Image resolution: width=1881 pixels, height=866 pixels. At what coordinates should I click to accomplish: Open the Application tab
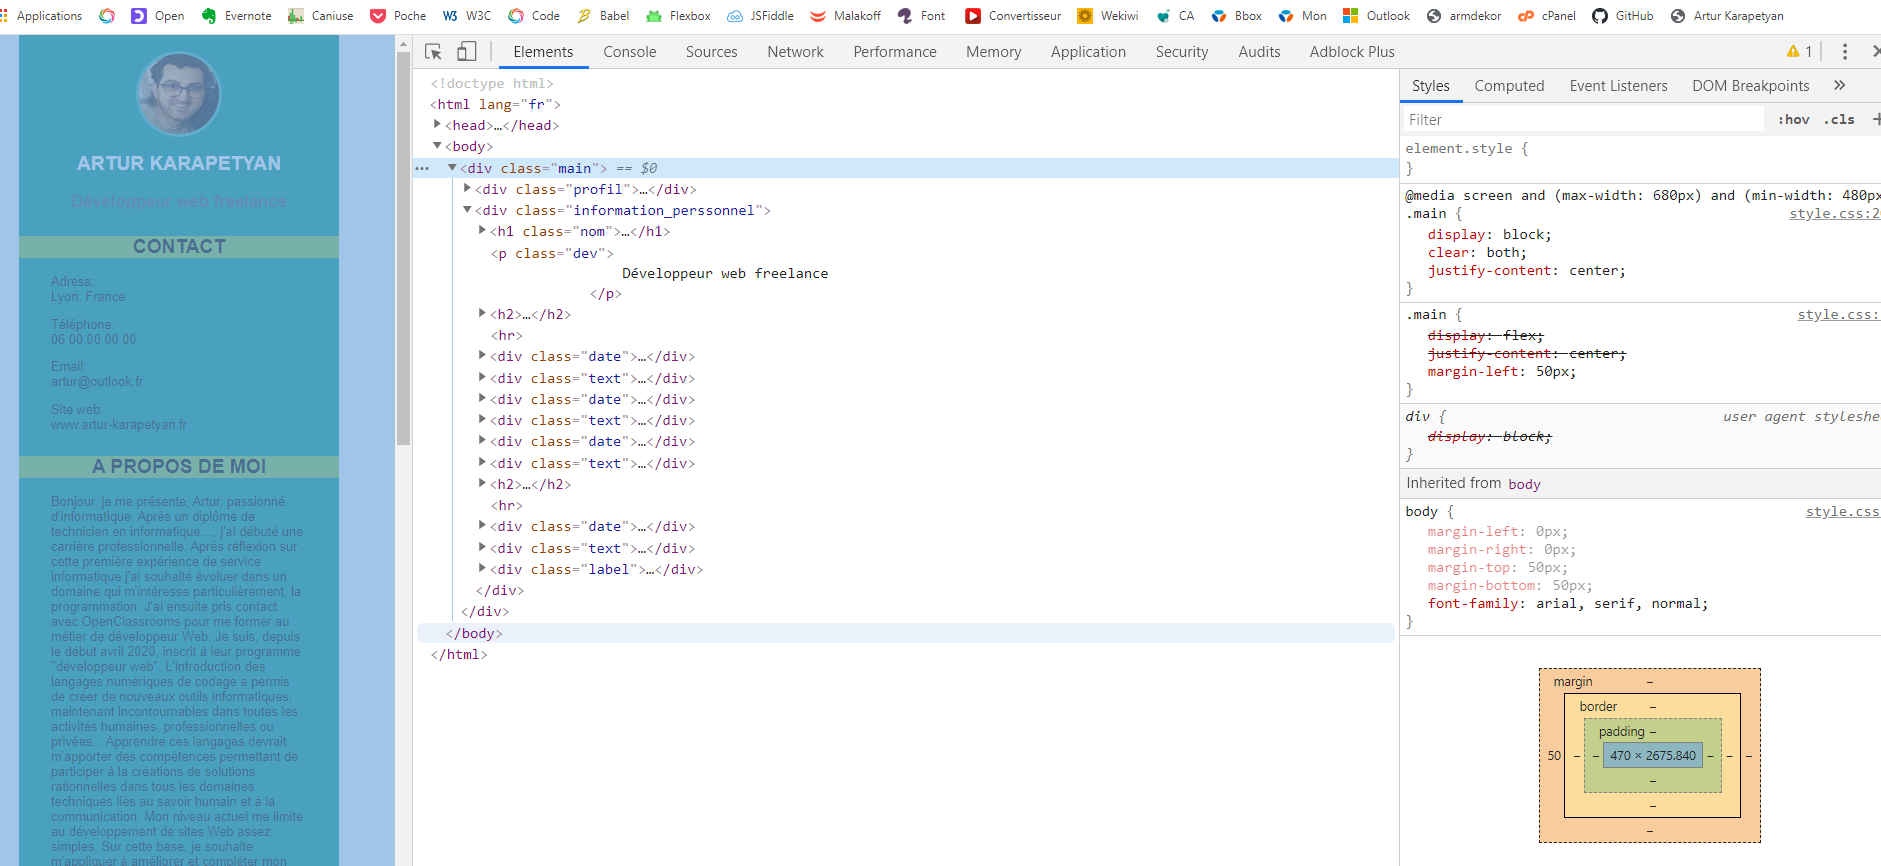(x=1088, y=52)
